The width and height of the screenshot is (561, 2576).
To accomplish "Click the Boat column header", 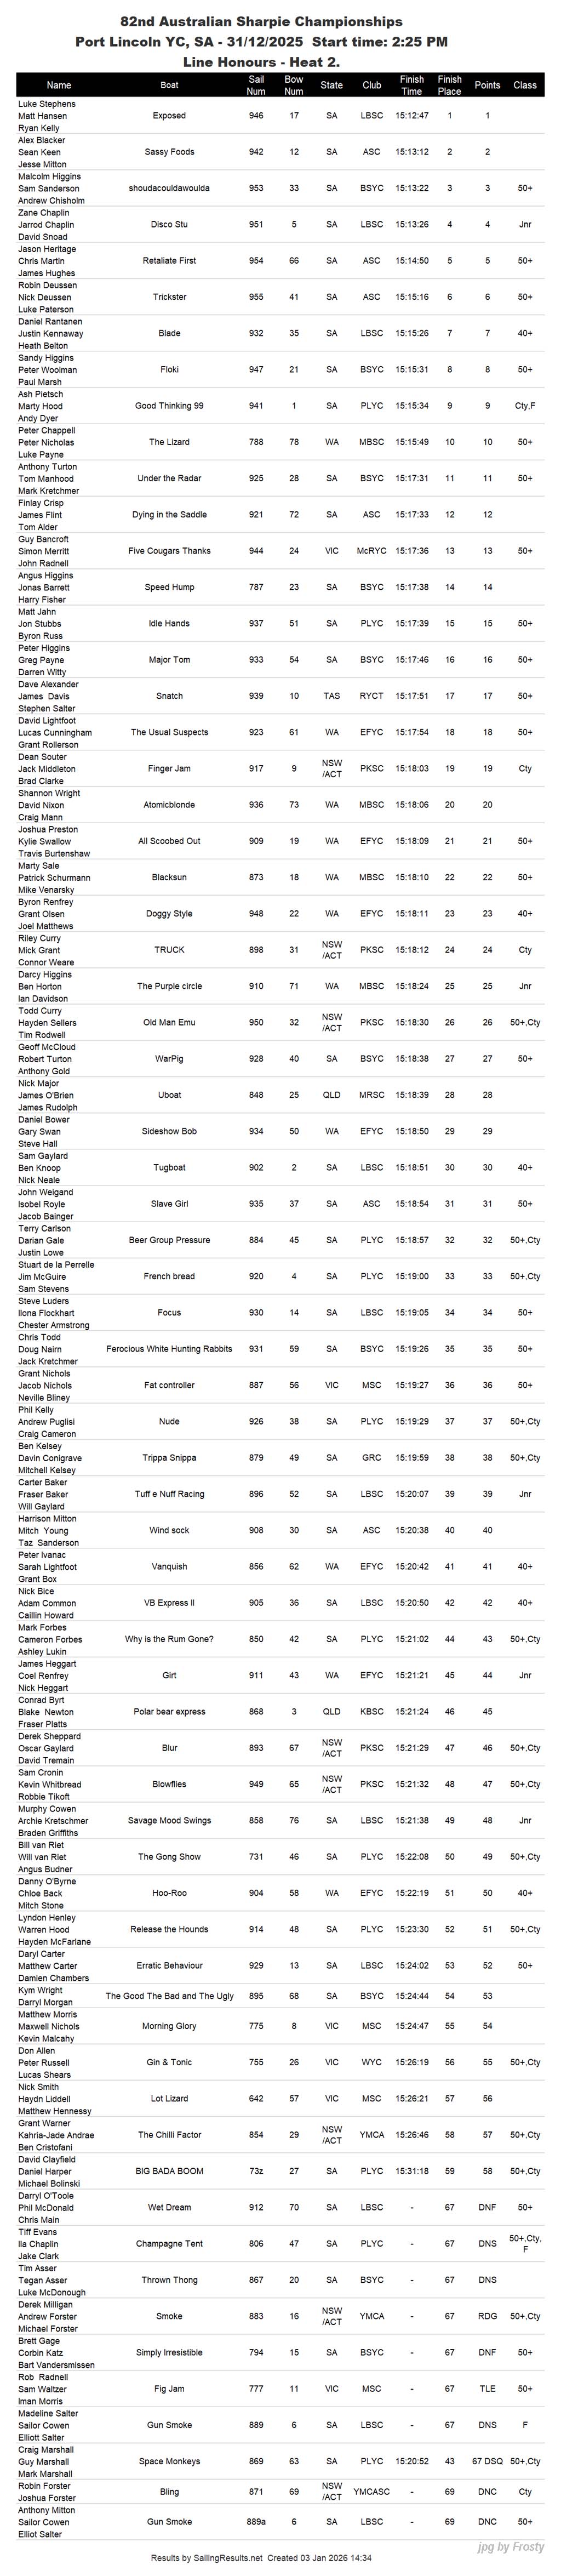I will pyautogui.click(x=170, y=85).
